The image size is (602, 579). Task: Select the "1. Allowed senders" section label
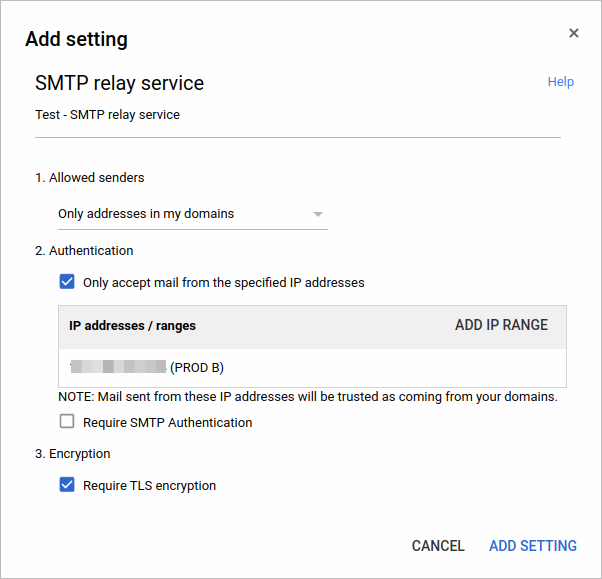90,178
